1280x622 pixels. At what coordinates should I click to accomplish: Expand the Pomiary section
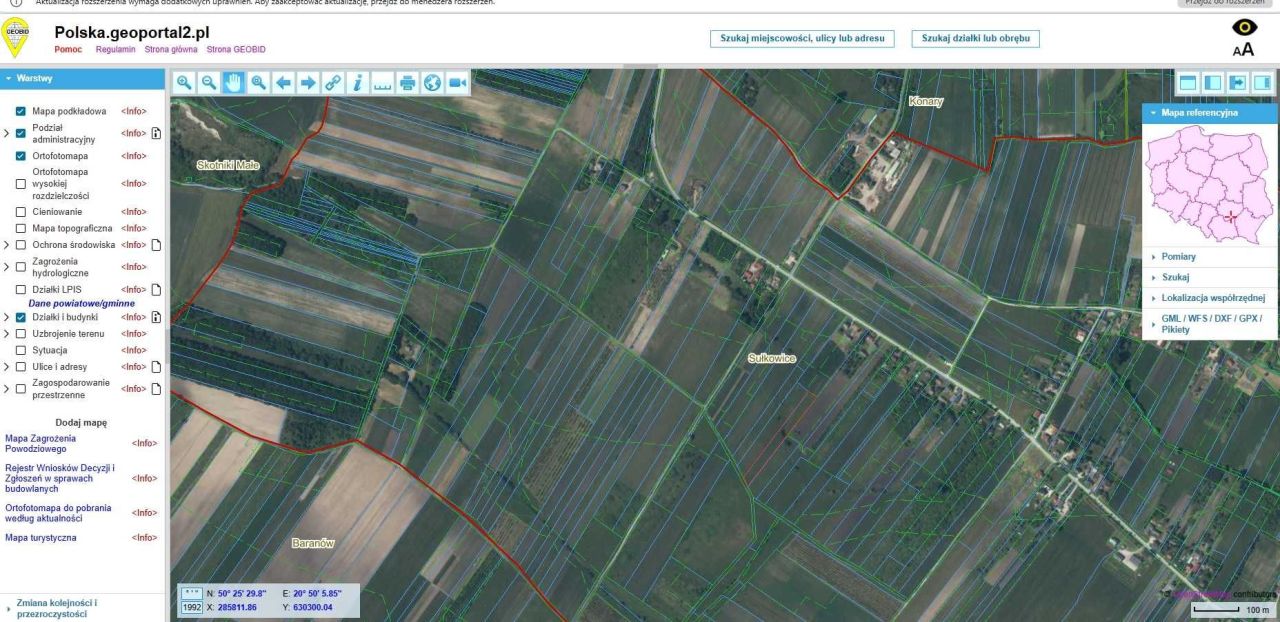coord(1210,257)
